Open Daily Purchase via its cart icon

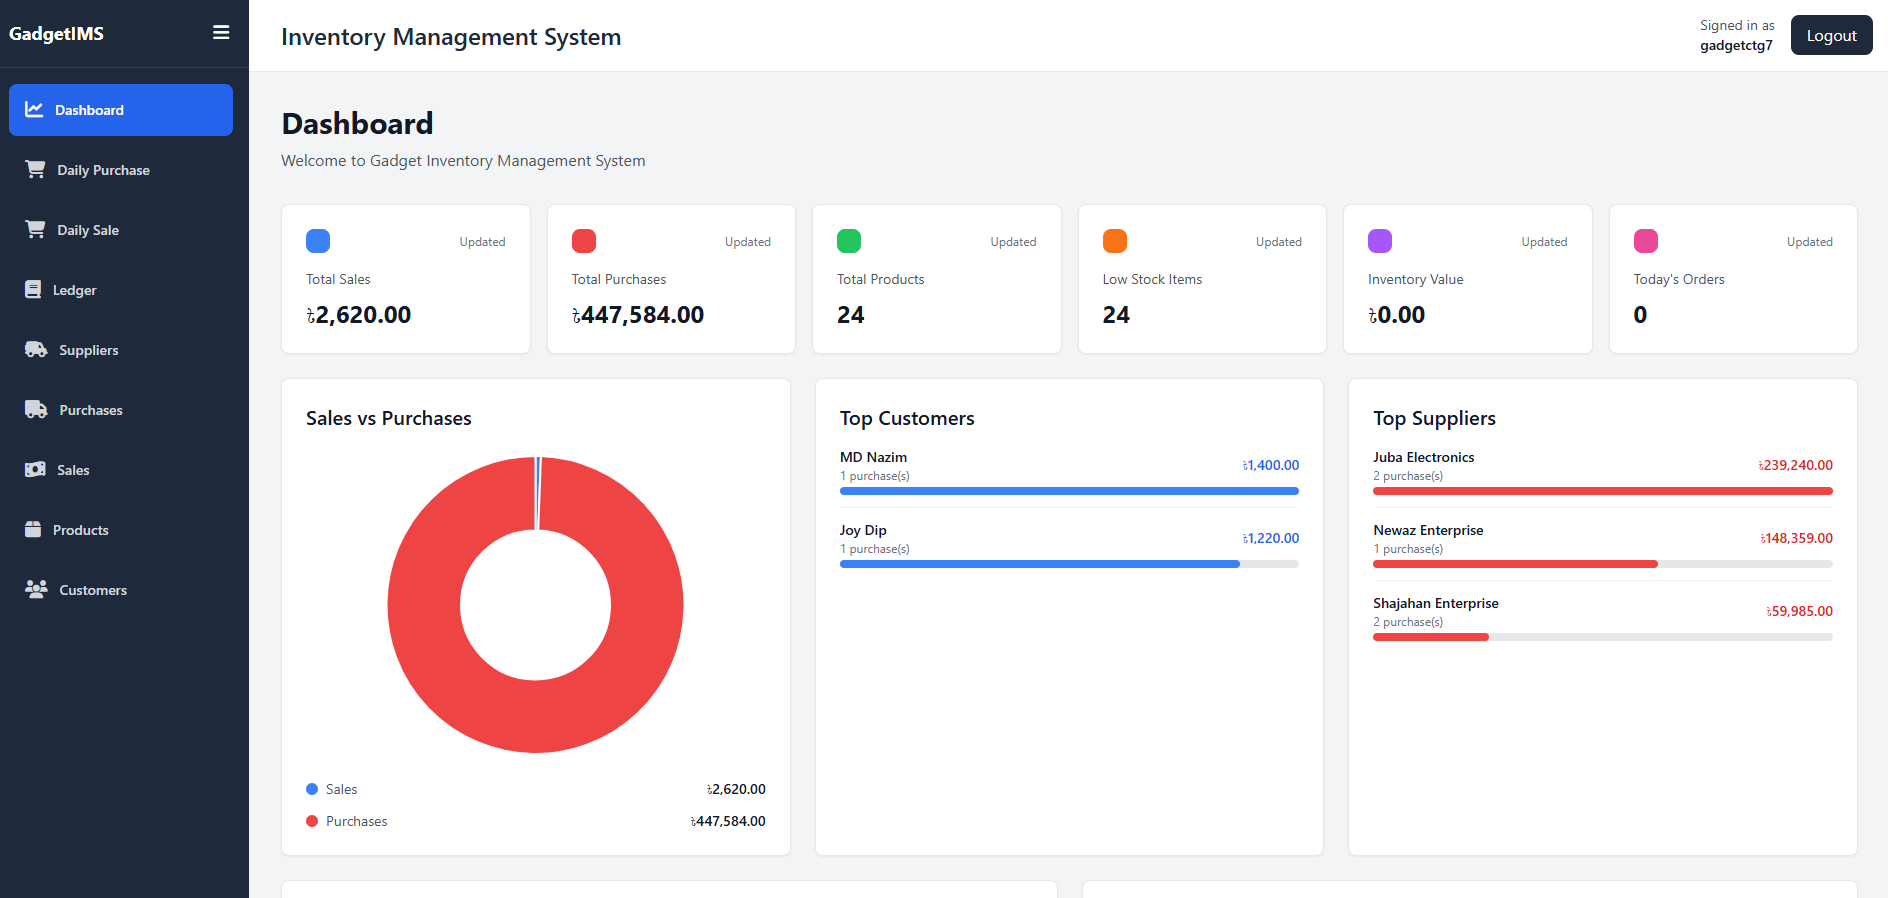click(x=35, y=170)
